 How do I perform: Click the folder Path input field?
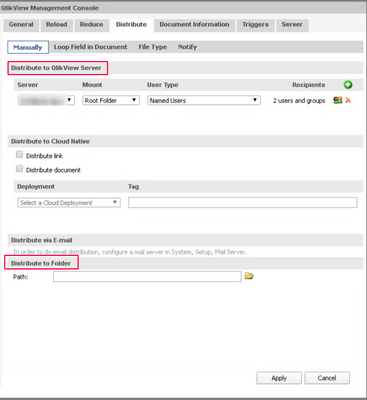[x=147, y=276]
